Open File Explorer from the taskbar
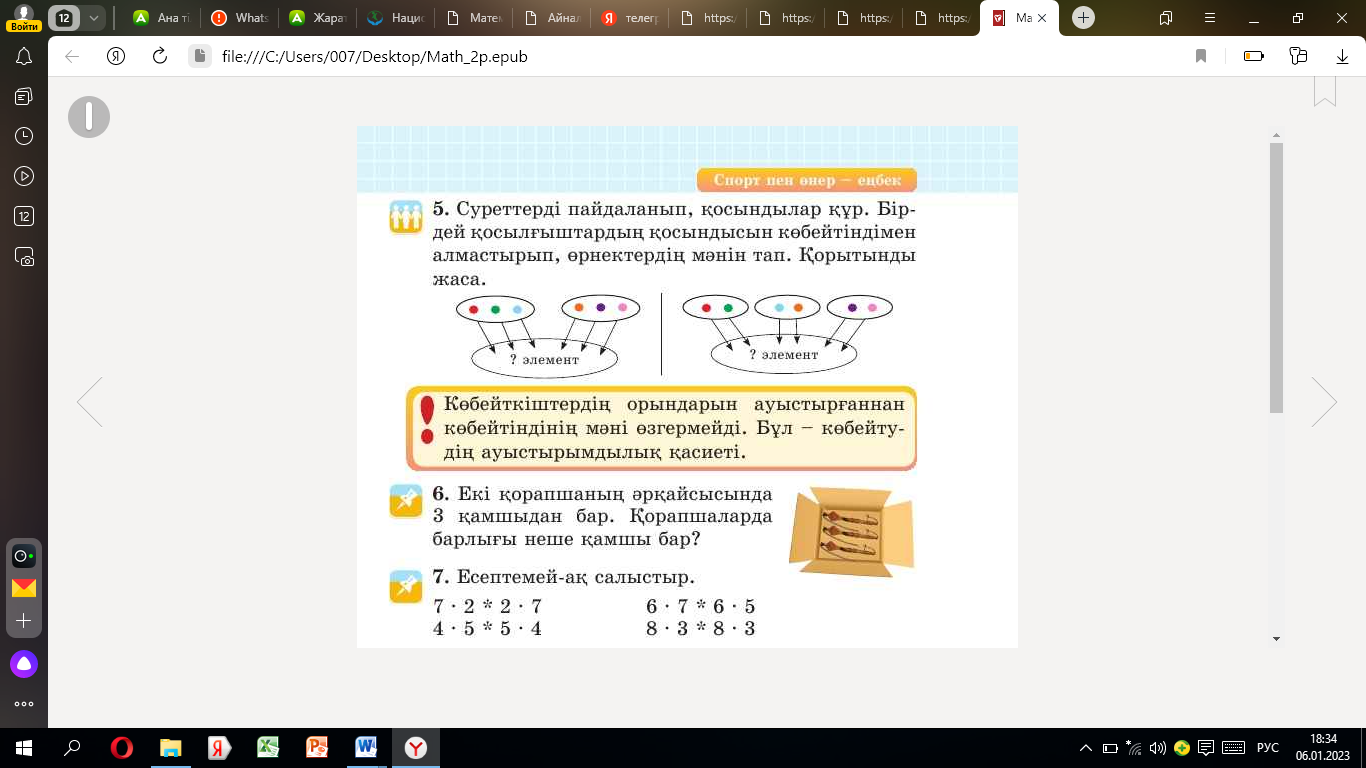The width and height of the screenshot is (1366, 768). click(x=171, y=748)
